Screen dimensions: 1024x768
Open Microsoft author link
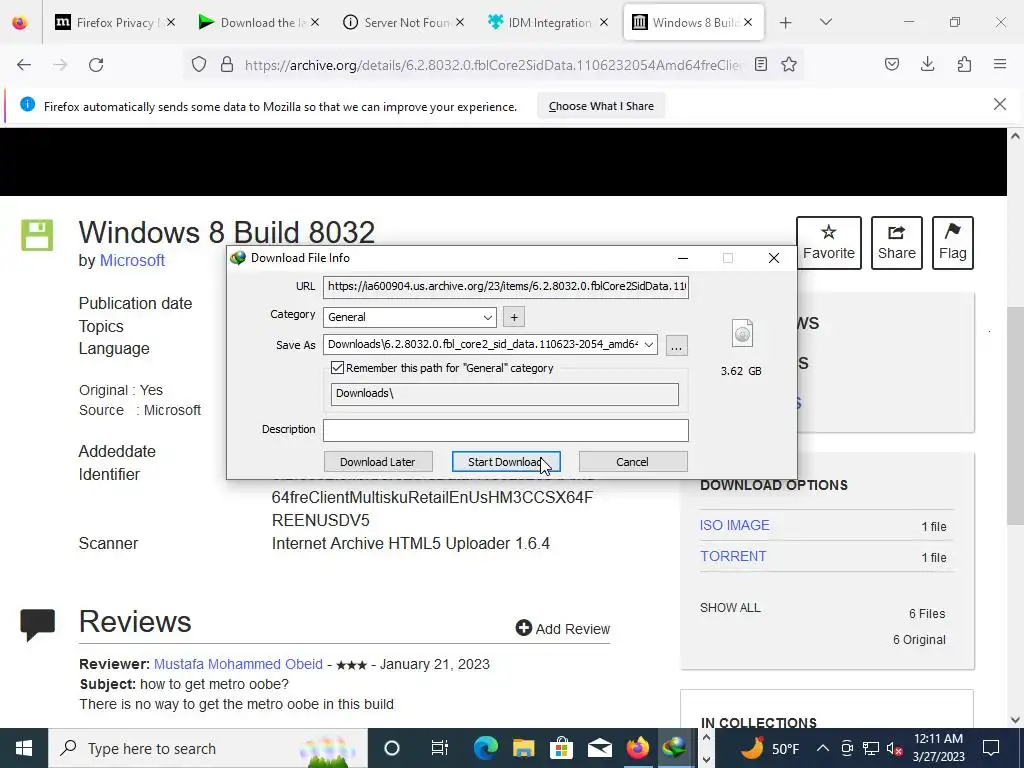132,260
